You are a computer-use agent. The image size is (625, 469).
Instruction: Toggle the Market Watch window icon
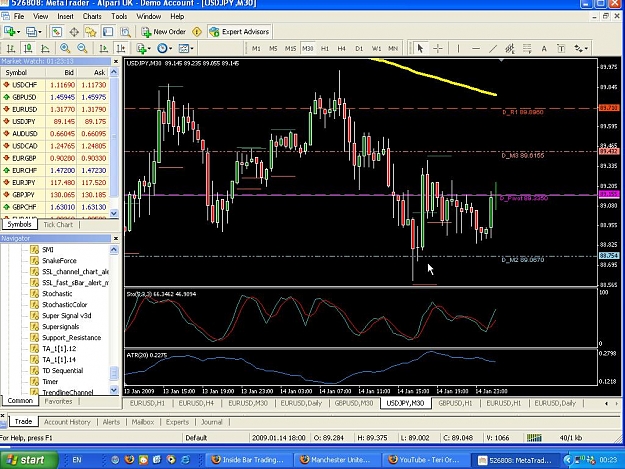(57, 31)
